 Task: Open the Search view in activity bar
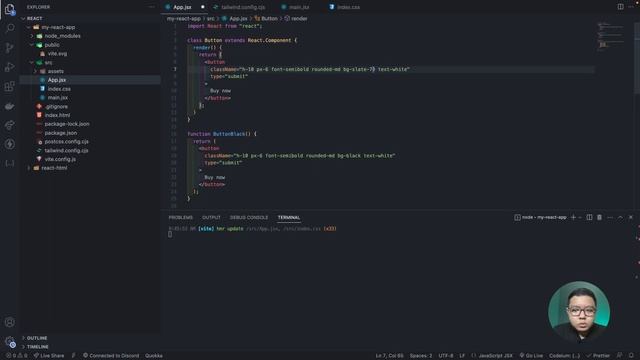(9, 28)
